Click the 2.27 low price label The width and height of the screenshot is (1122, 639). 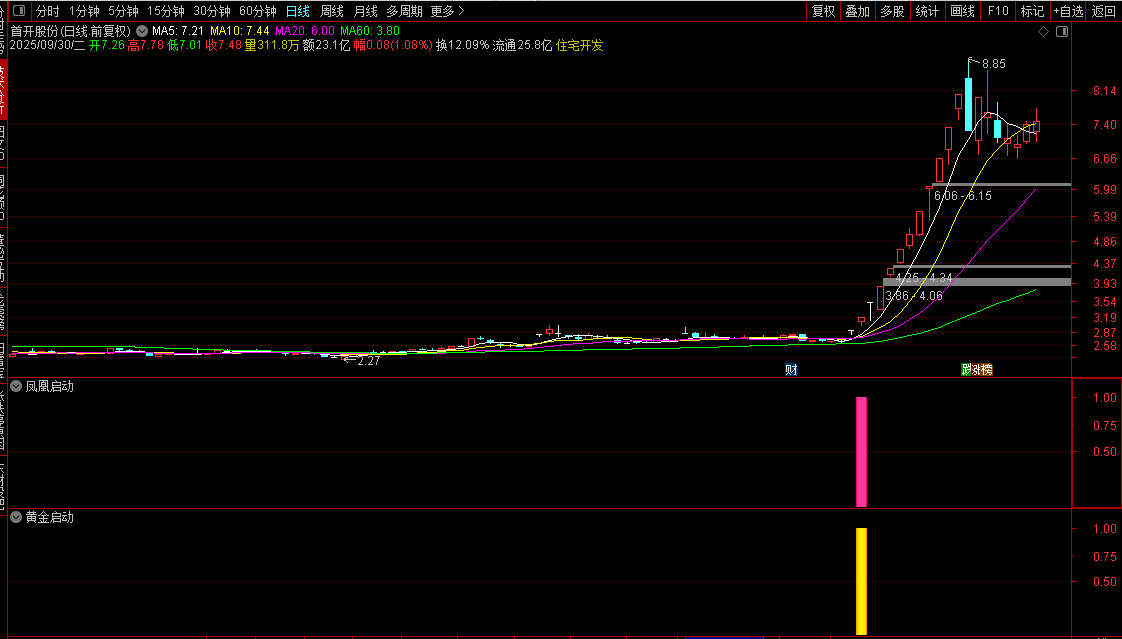pos(369,361)
